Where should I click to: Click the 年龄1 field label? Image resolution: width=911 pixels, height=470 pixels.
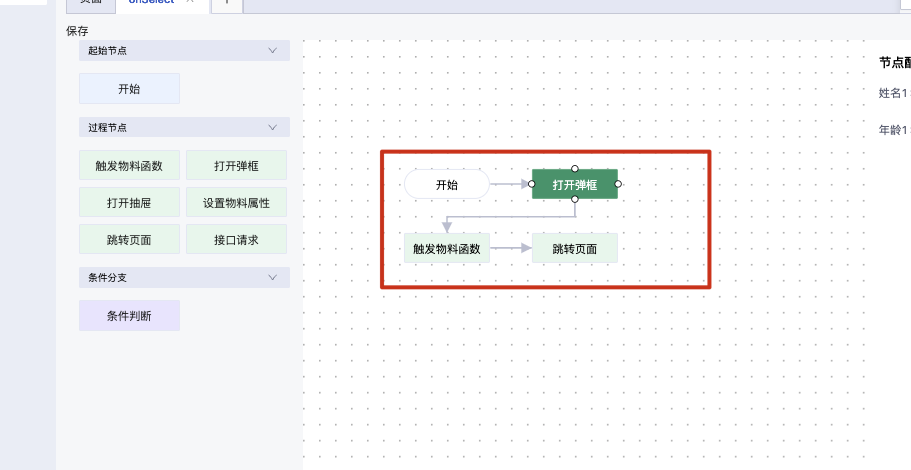[x=894, y=130]
